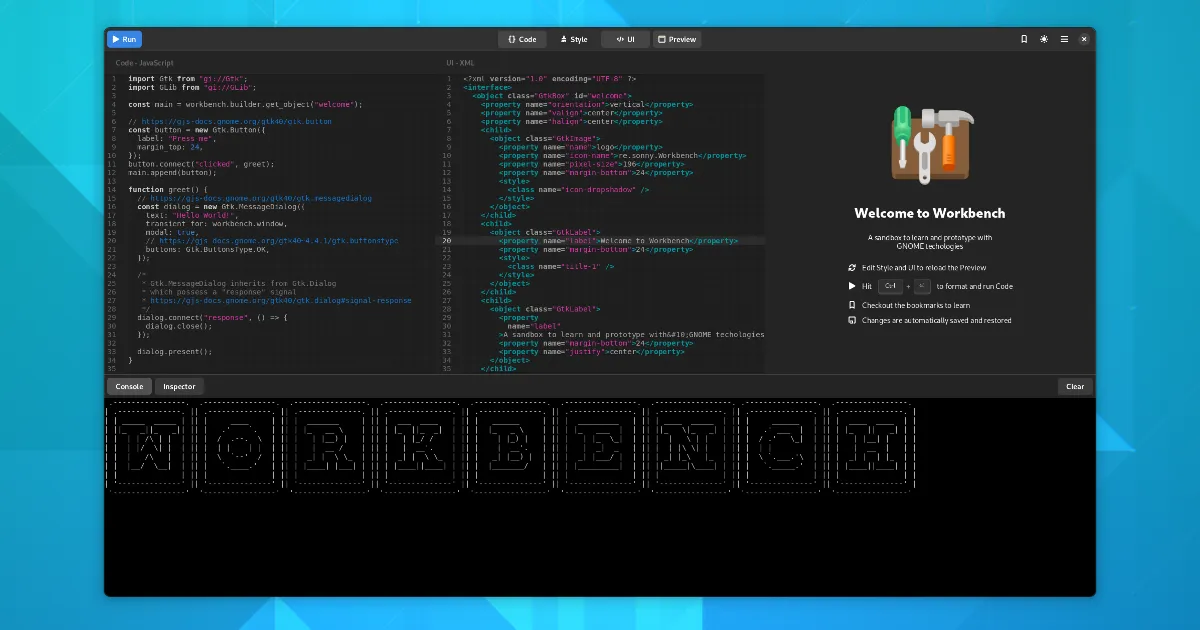Clear the console output
Image resolution: width=1200 pixels, height=630 pixels.
coord(1075,386)
